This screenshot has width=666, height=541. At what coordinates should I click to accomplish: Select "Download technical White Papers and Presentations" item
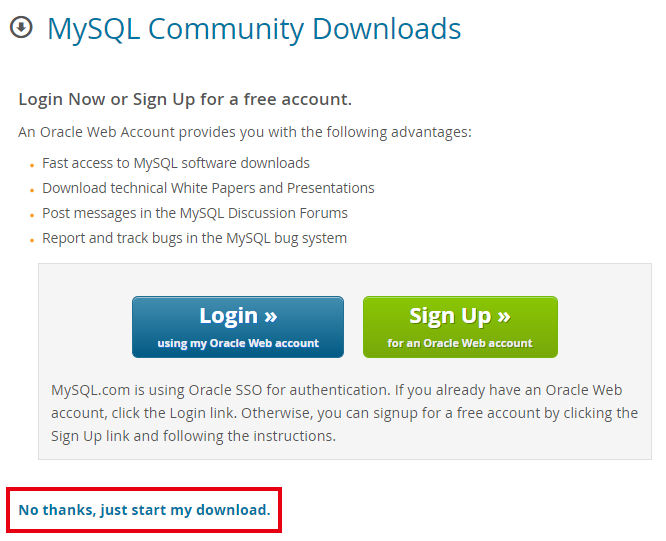point(208,188)
